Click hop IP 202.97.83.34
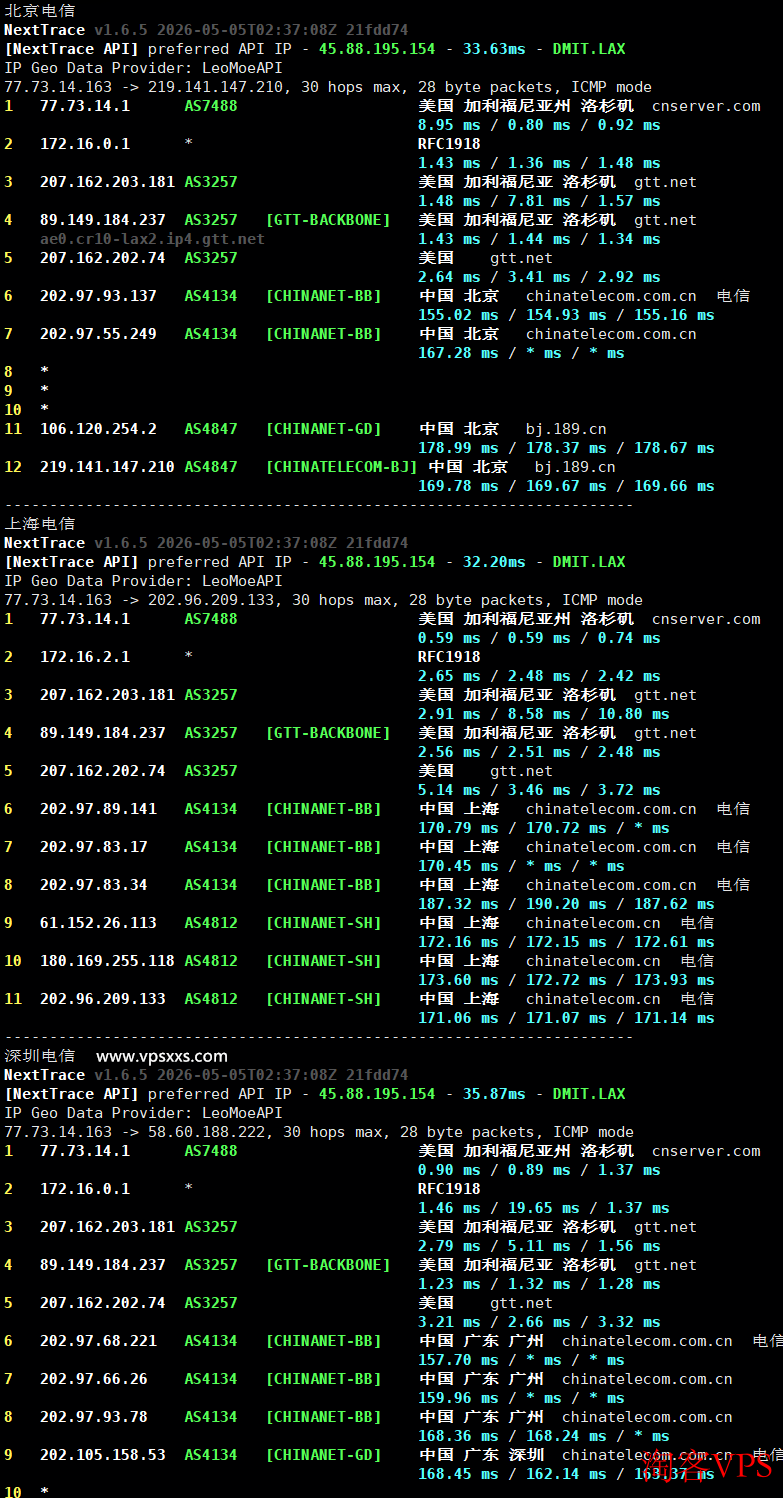Viewport: 783px width, 1498px height. 94,884
